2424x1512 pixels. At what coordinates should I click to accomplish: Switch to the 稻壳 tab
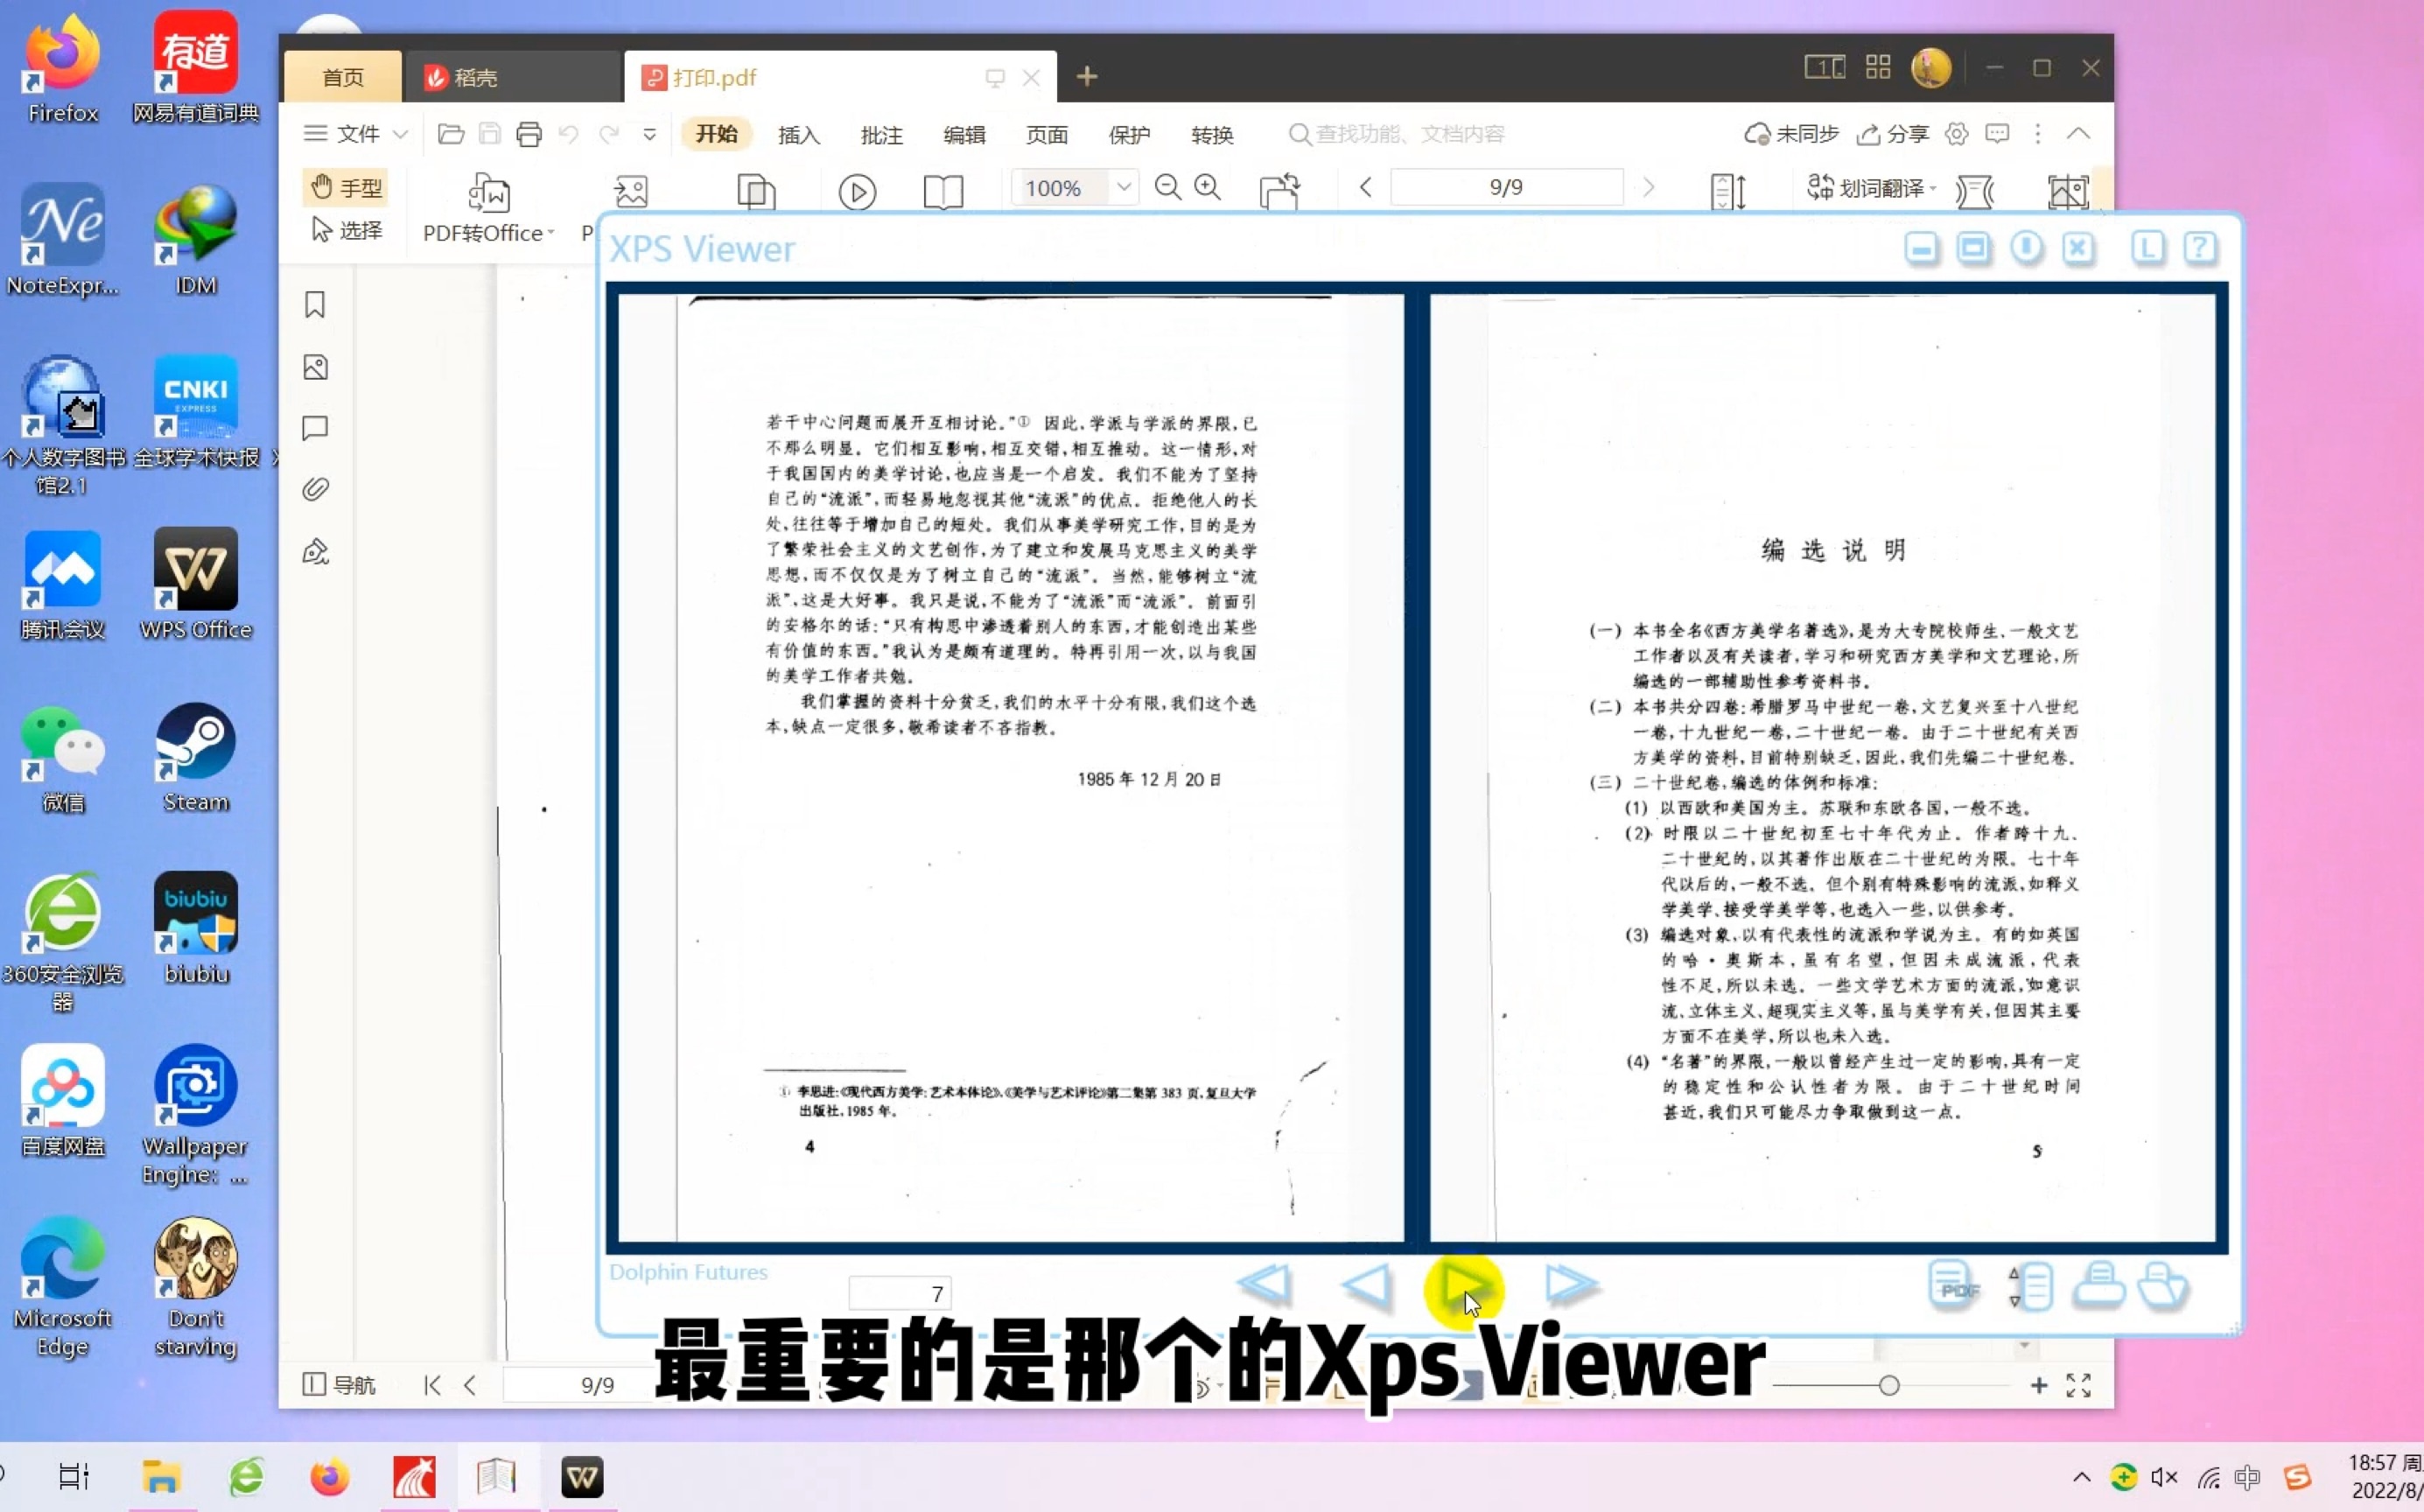click(514, 77)
